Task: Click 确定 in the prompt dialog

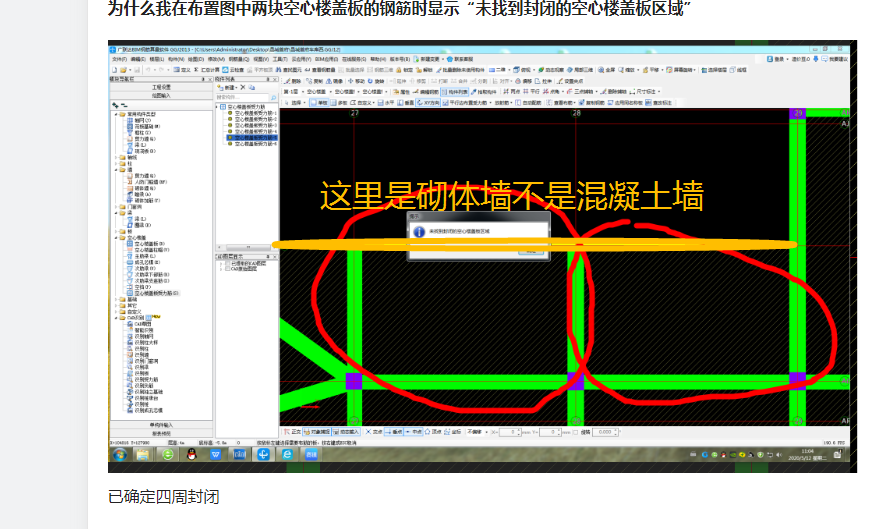Action: [531, 251]
